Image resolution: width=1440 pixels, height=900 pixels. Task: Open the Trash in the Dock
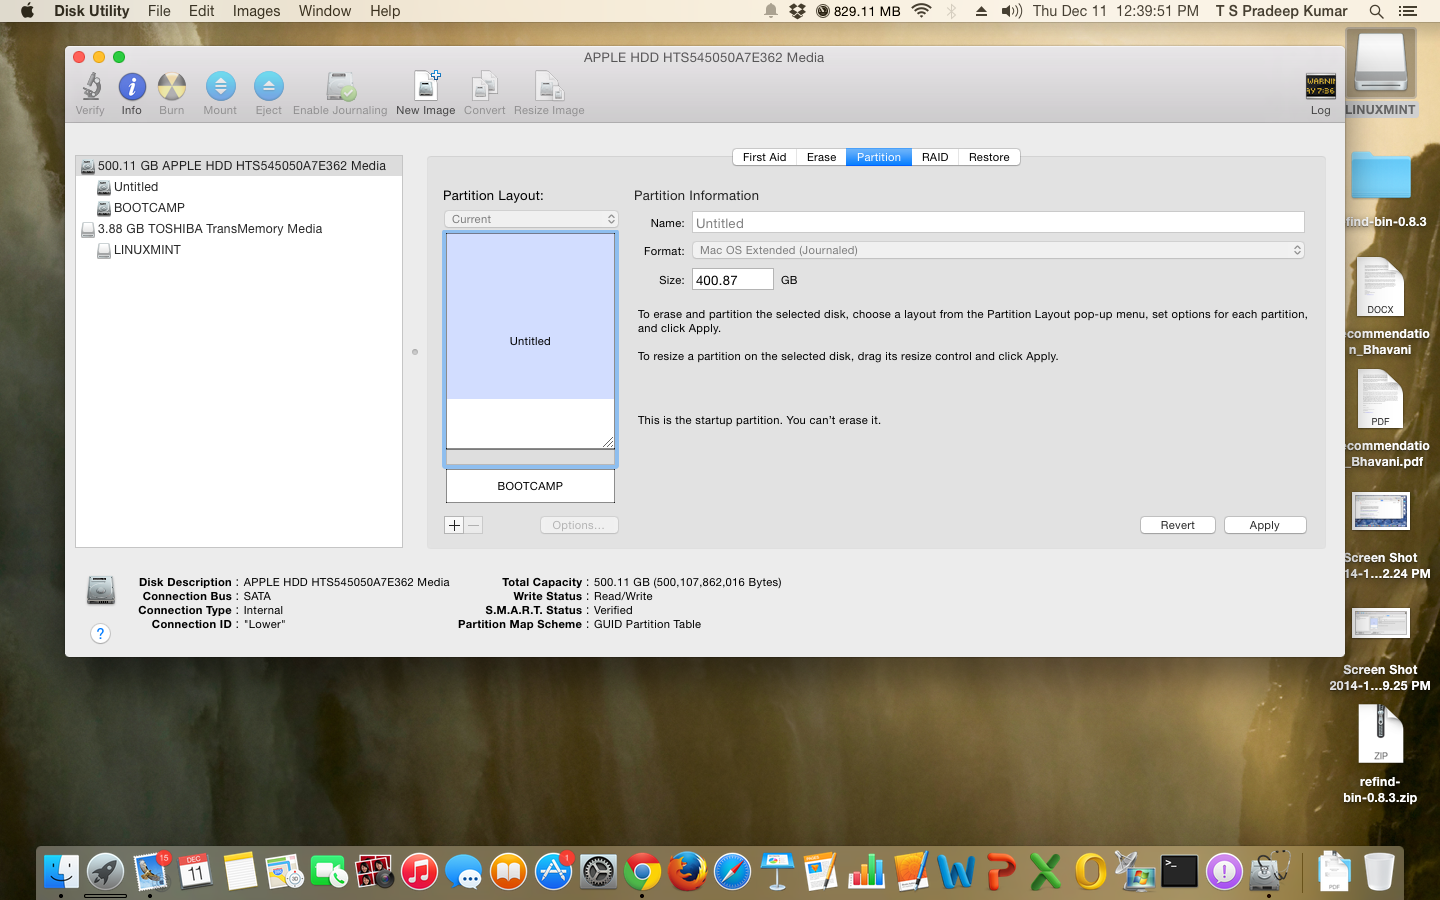1378,872
